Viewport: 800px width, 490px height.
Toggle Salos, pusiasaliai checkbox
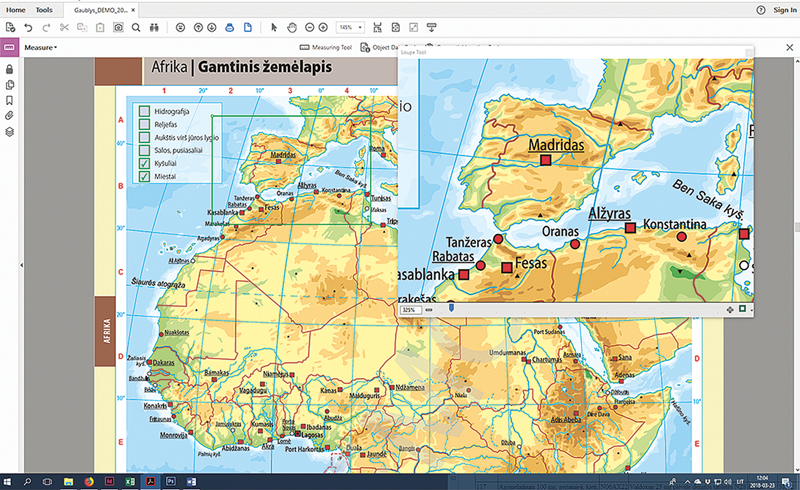tap(144, 150)
